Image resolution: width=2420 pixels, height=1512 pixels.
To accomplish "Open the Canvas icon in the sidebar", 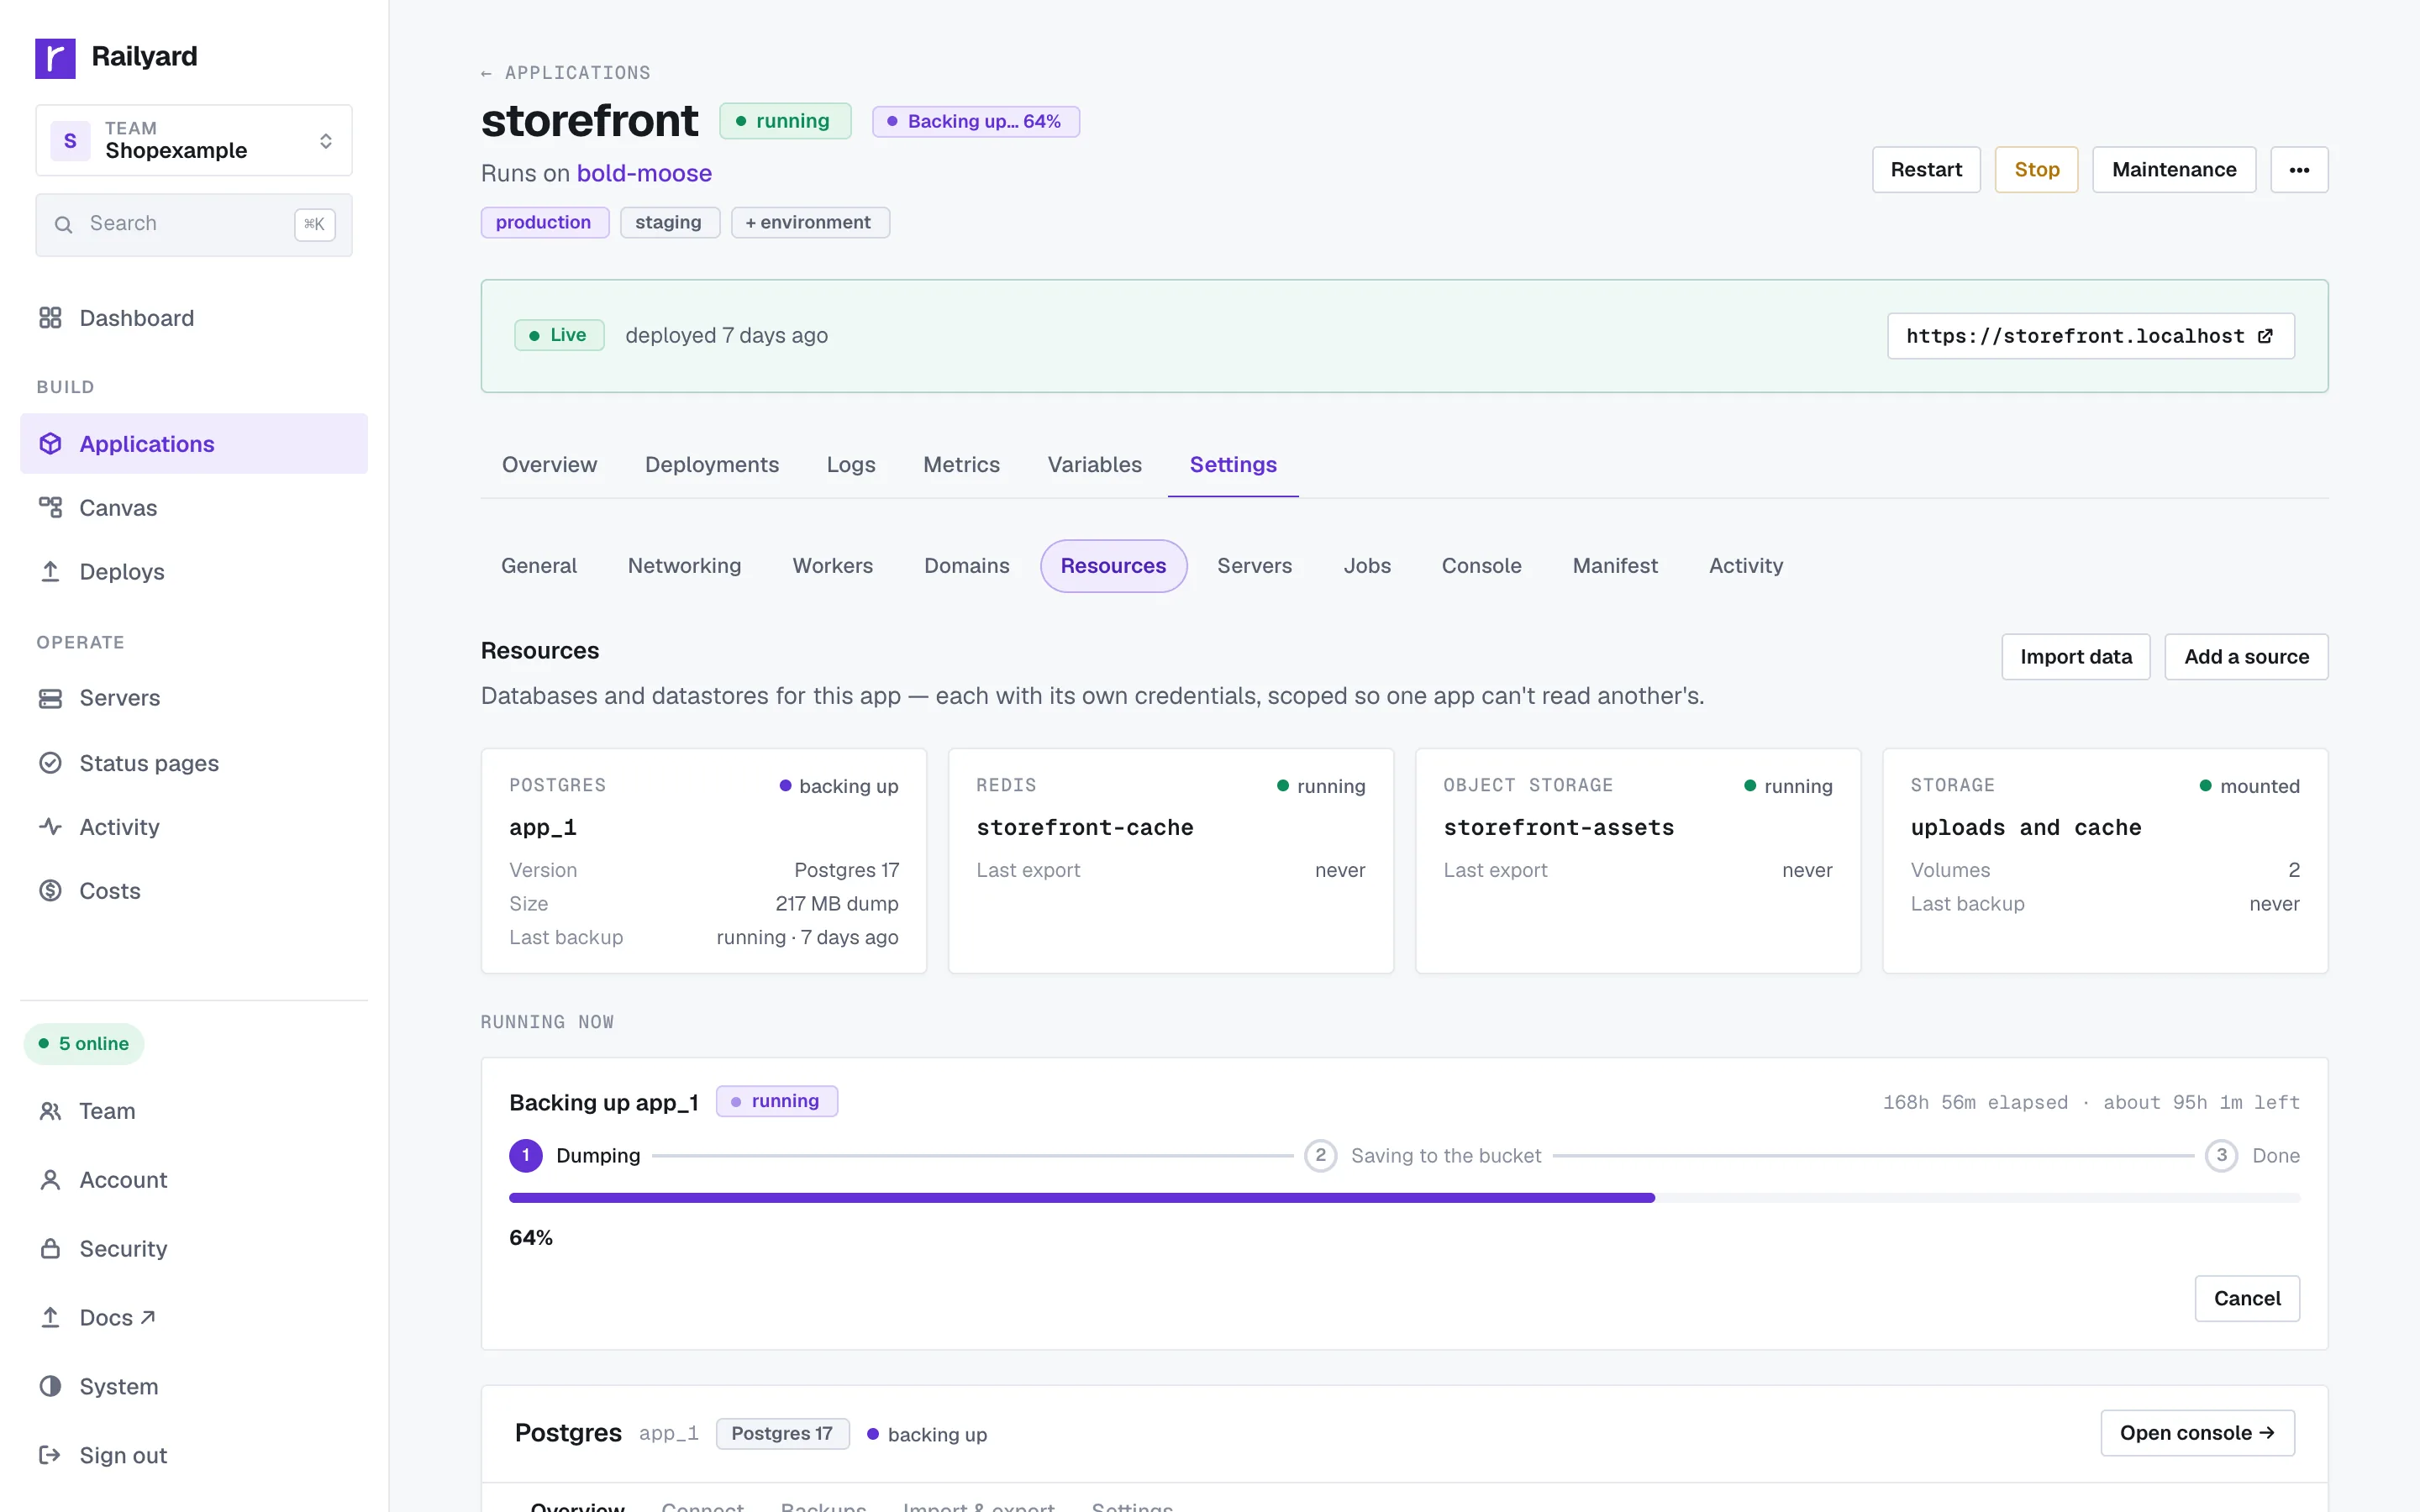I will click(50, 508).
